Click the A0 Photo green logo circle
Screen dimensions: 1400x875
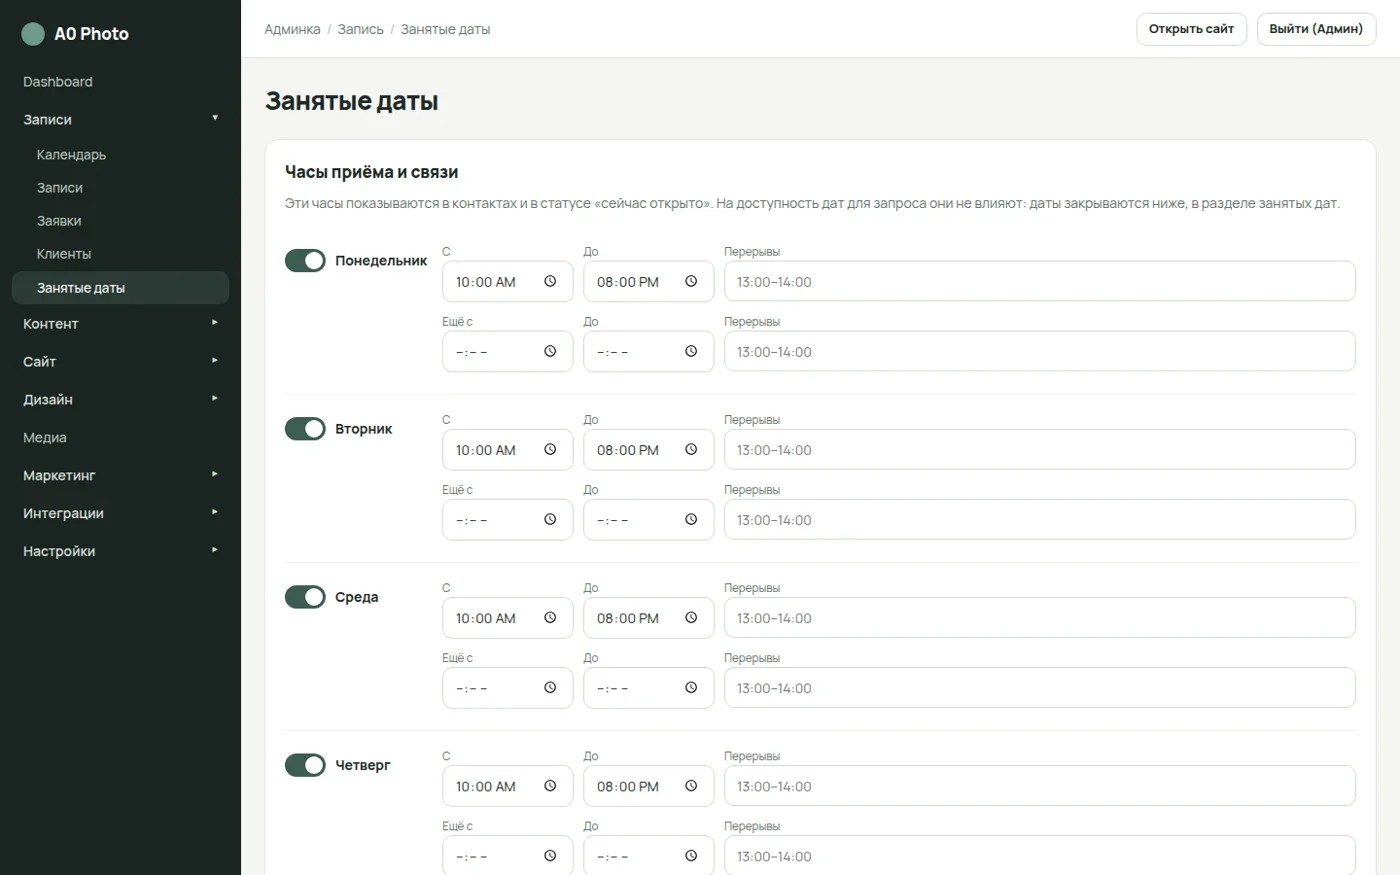[x=33, y=34]
